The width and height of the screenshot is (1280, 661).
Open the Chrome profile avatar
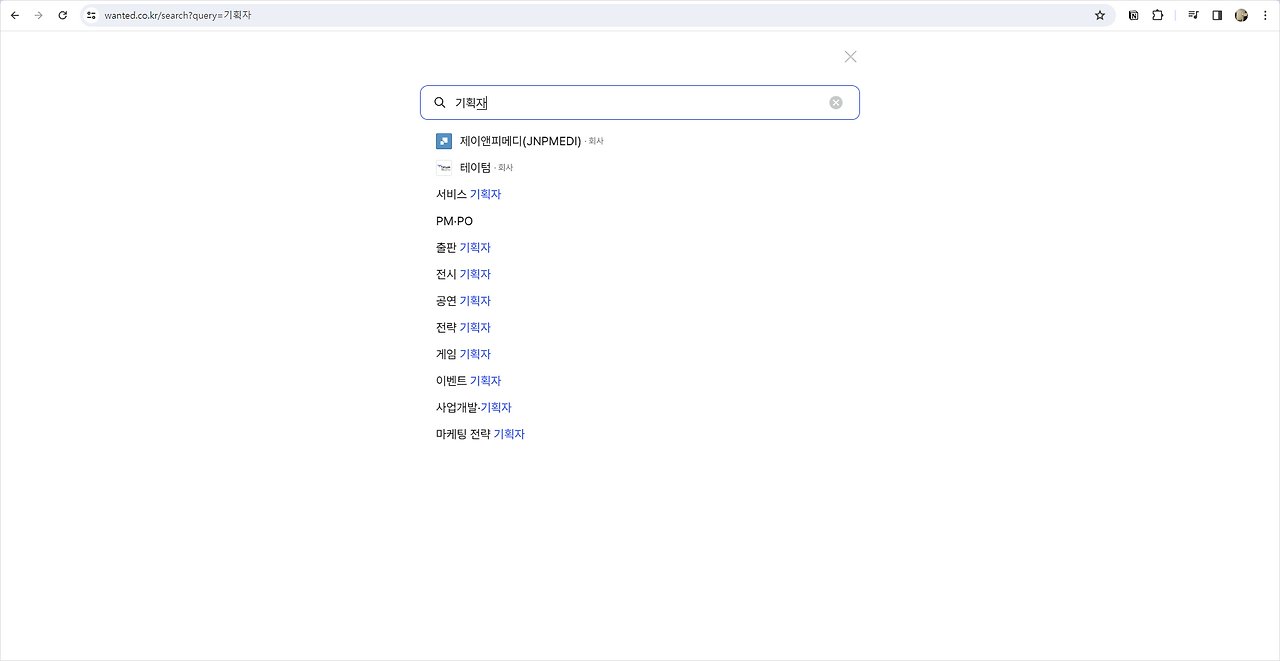point(1241,15)
